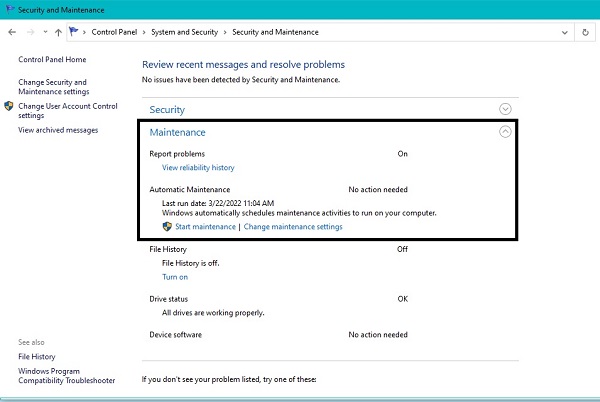Open View reliability history link
600x402 pixels.
pos(198,168)
